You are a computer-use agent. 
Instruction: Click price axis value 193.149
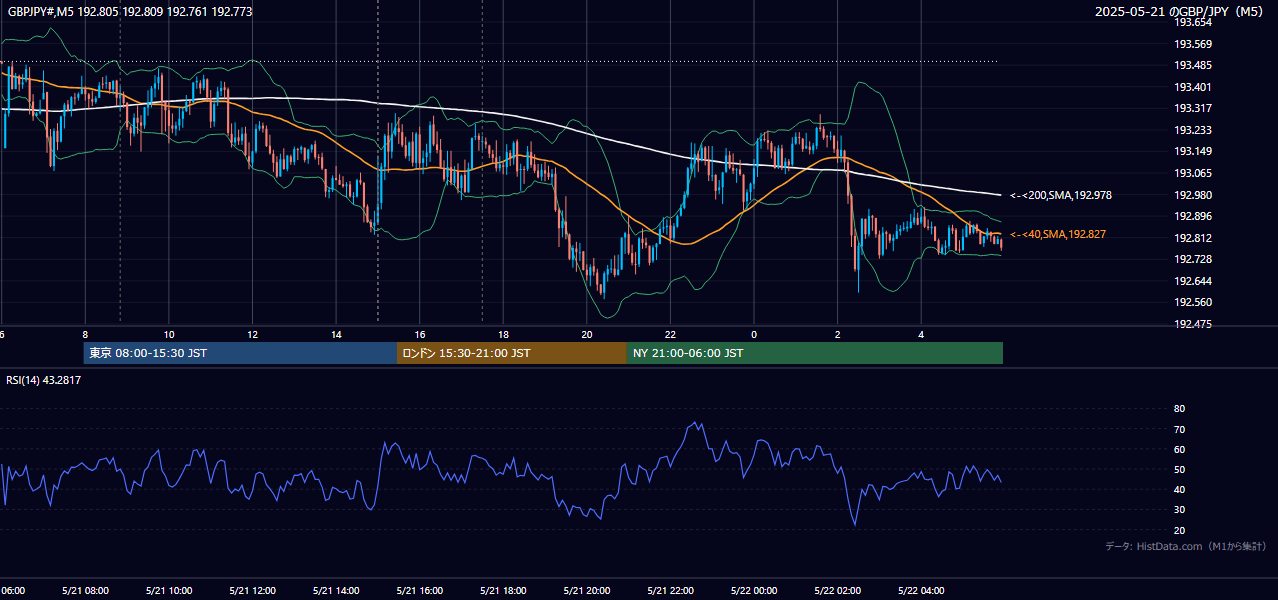pos(1192,151)
